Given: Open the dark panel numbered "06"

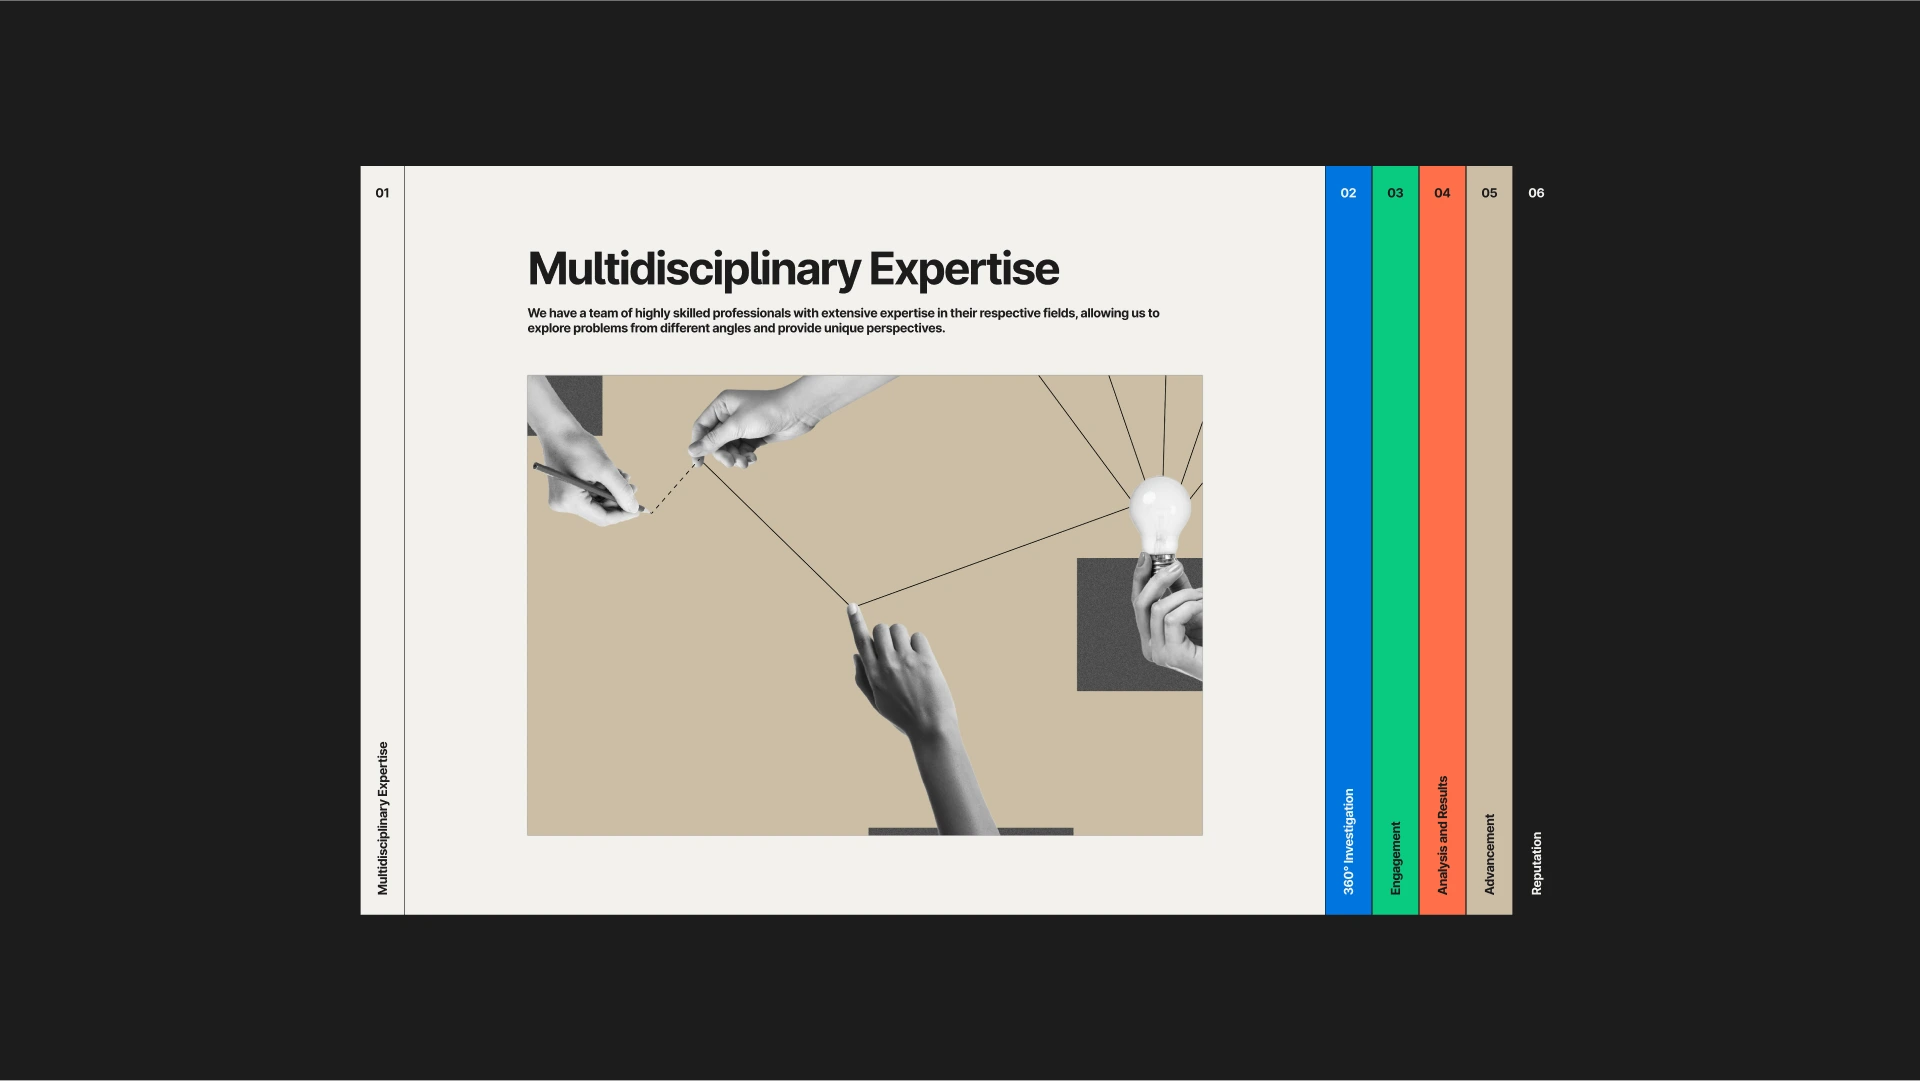Looking at the screenshot, I should click(1536, 193).
